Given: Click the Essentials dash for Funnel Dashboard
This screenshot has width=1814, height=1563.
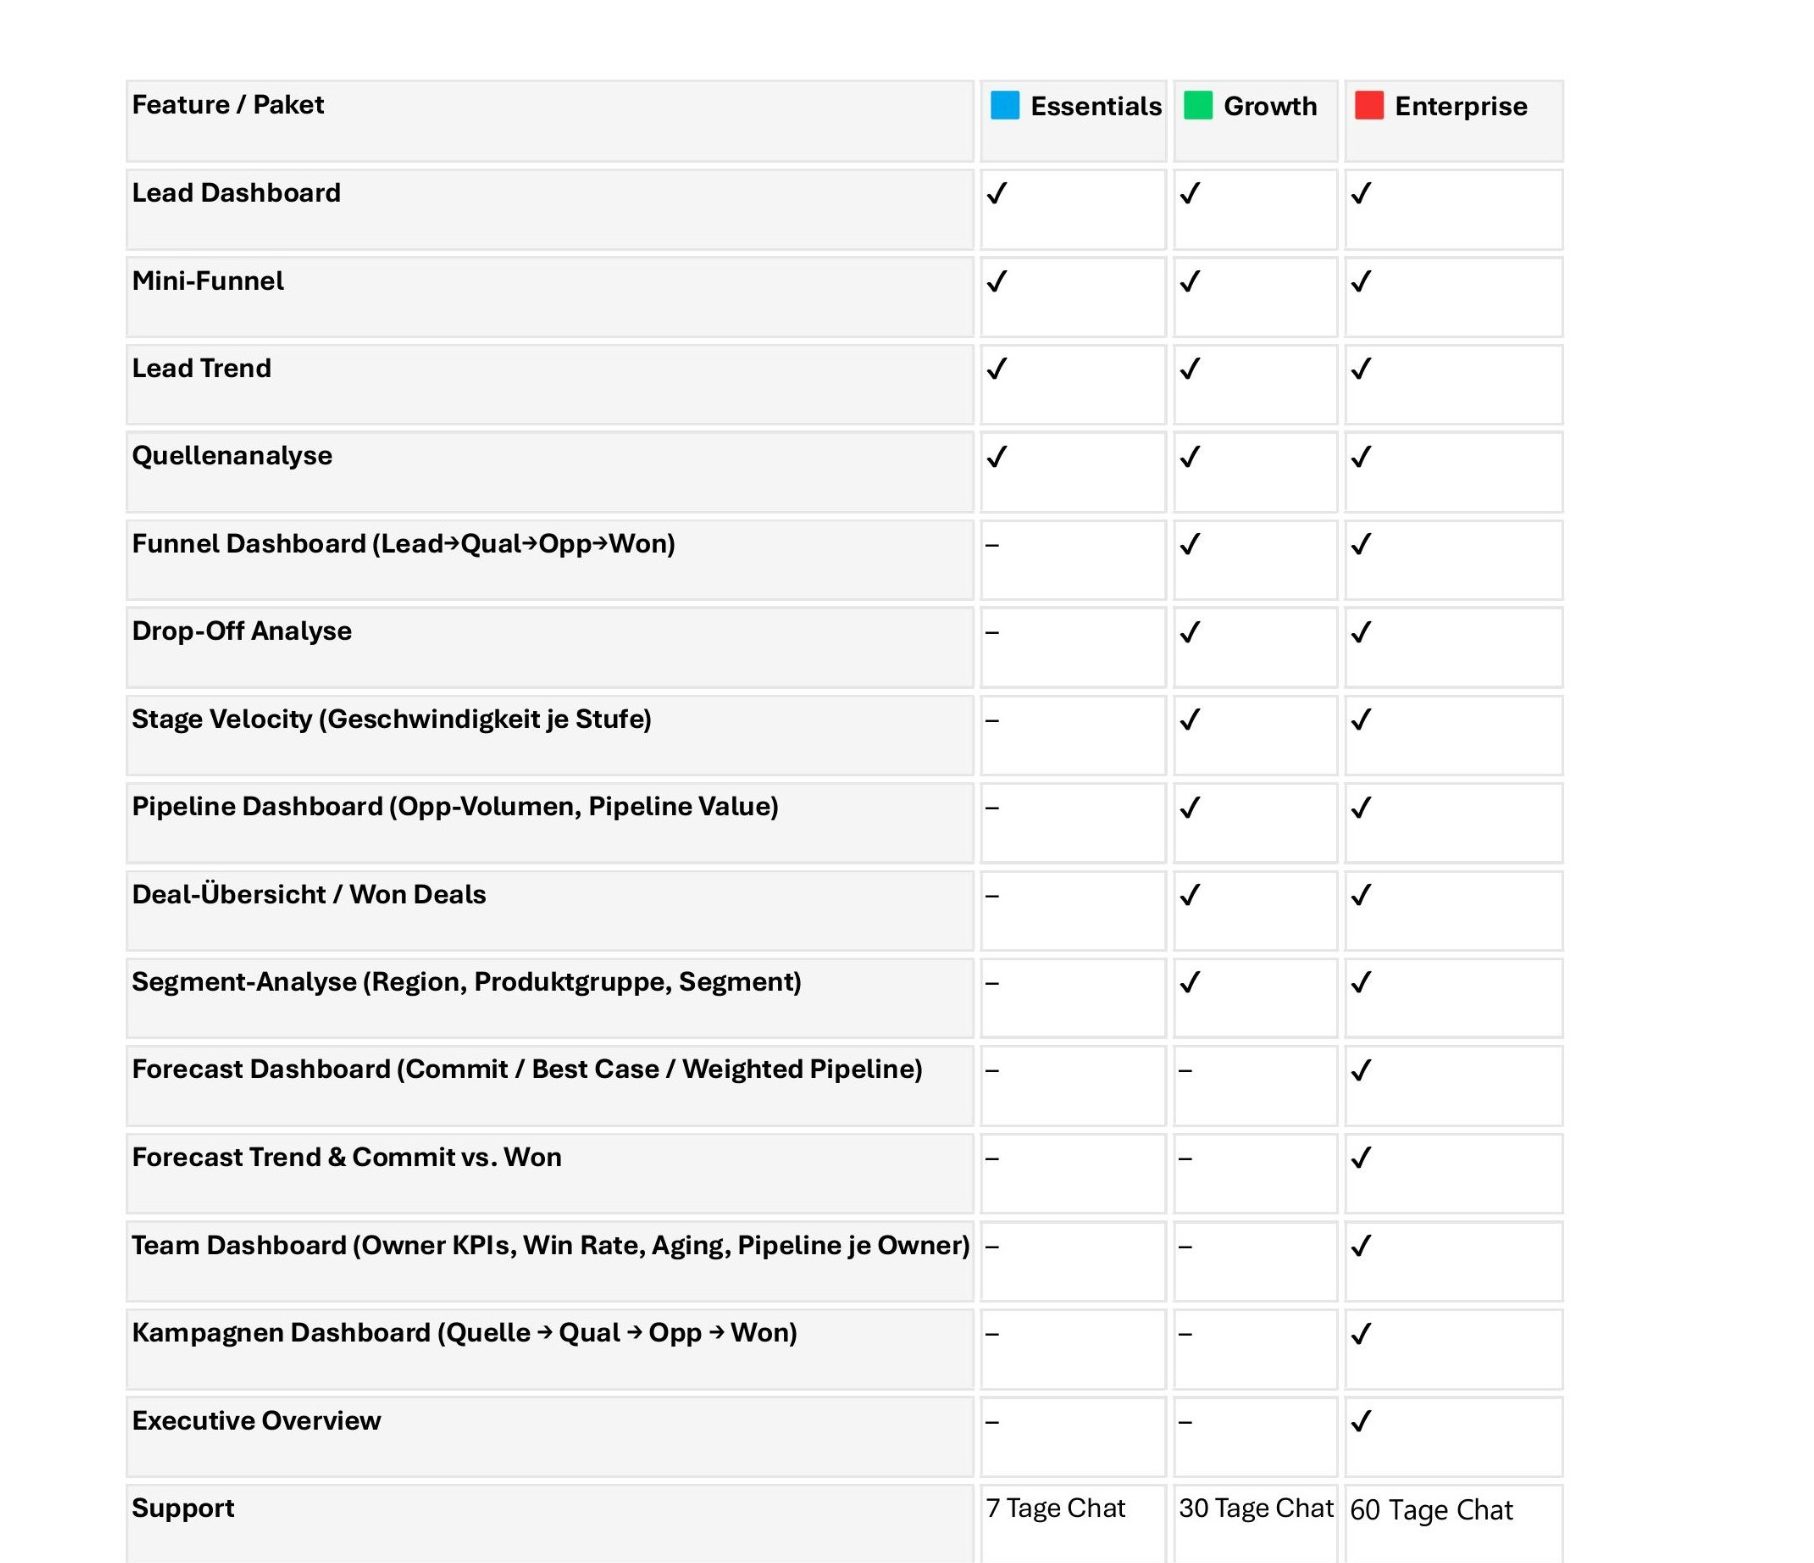Looking at the screenshot, I should [992, 545].
